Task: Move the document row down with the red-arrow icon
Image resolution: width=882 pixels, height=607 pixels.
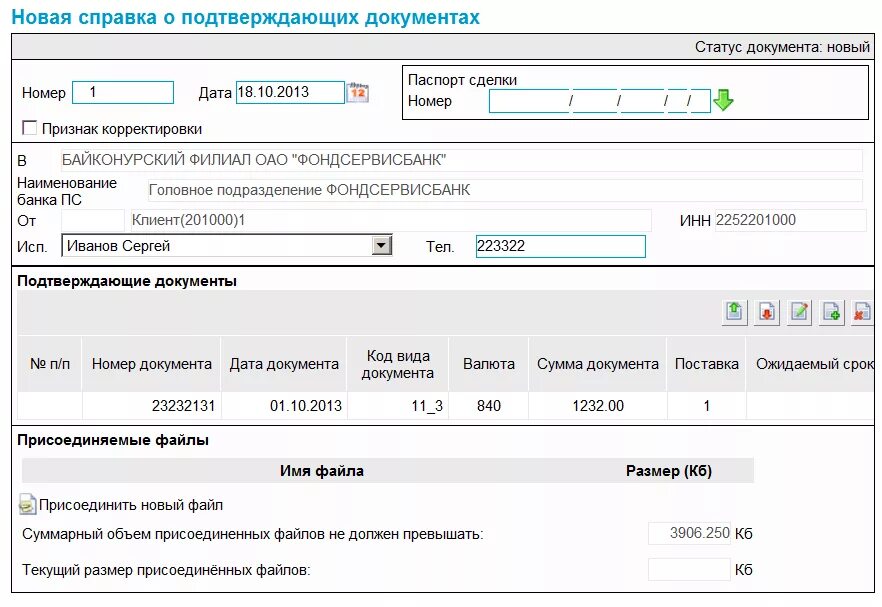Action: click(767, 312)
